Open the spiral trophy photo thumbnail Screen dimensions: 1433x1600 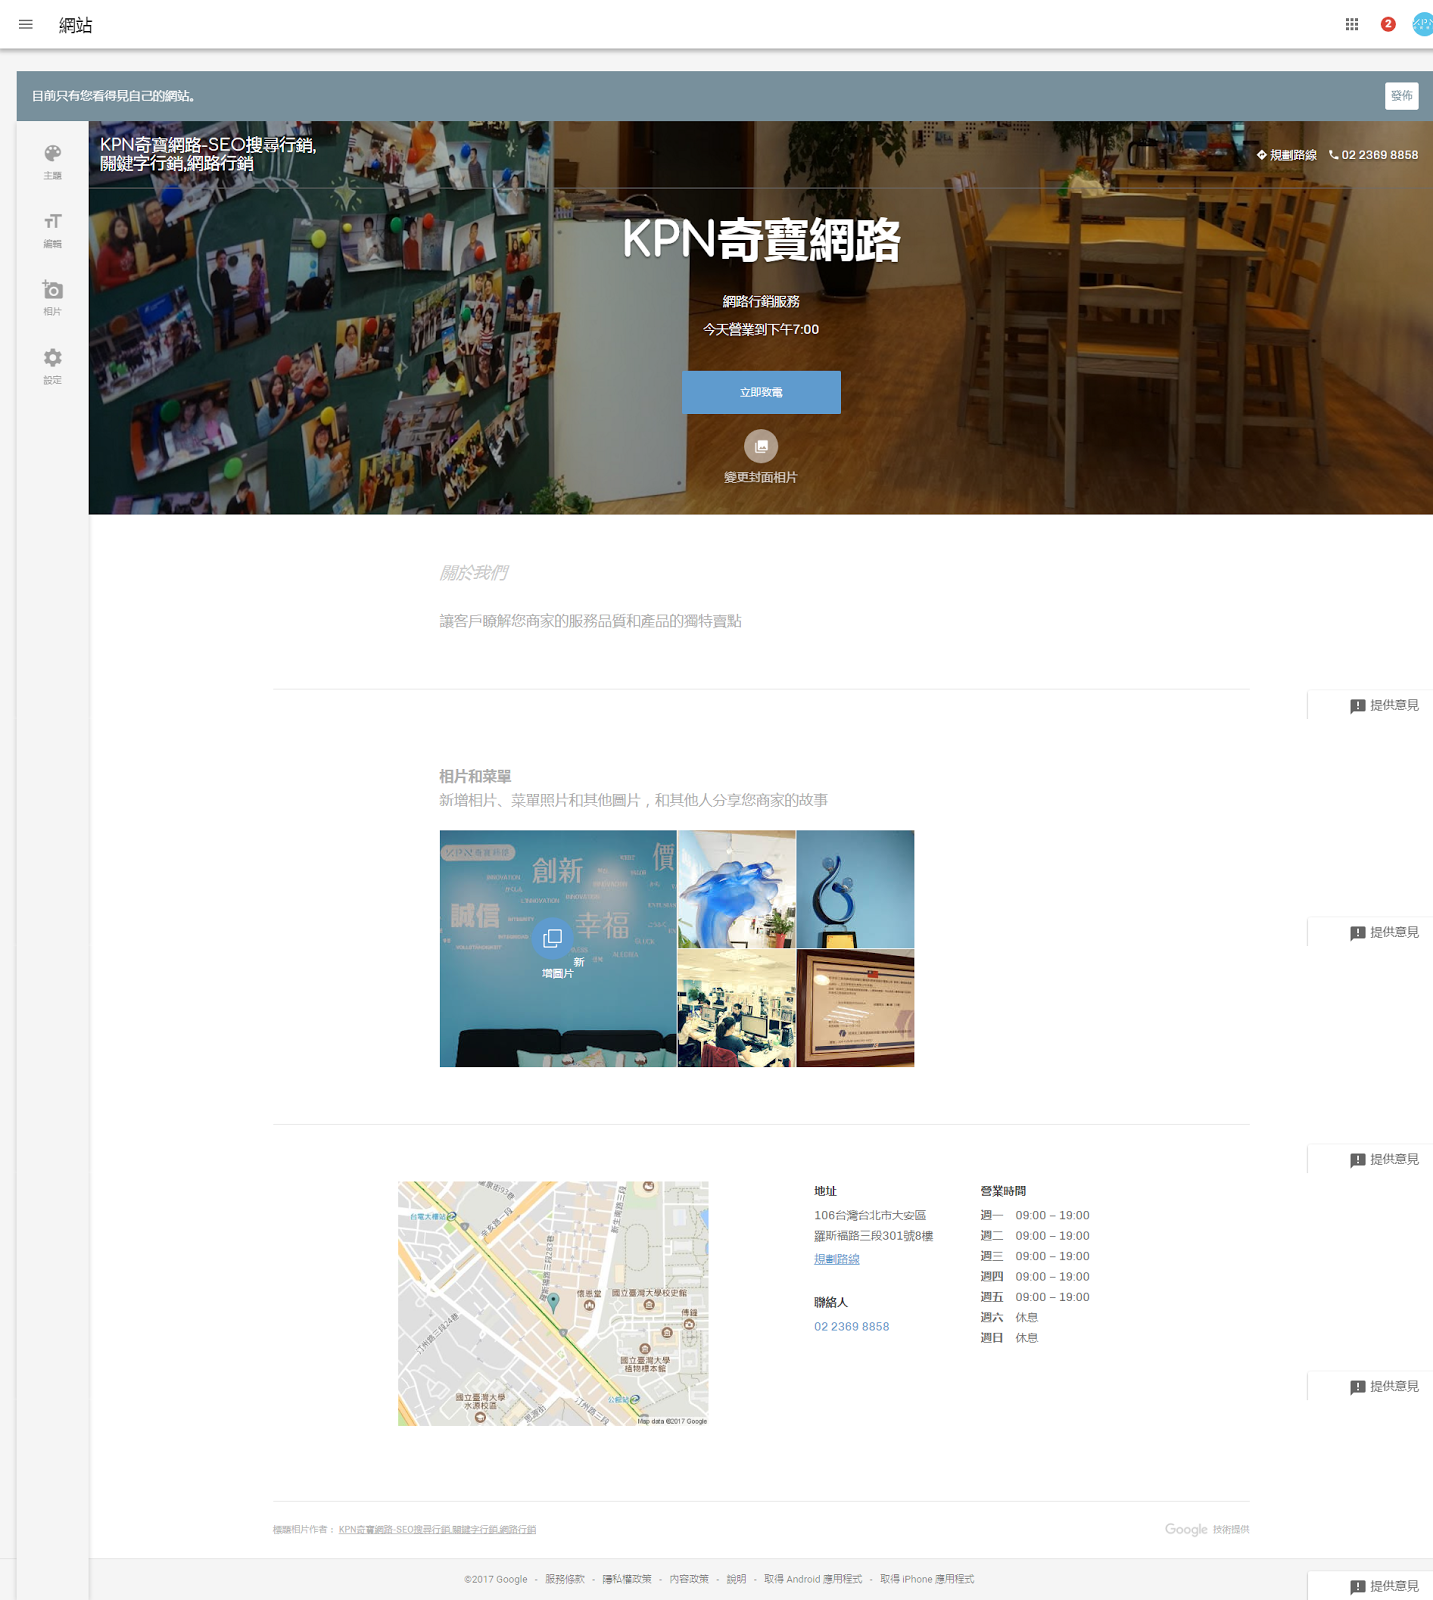(x=855, y=889)
